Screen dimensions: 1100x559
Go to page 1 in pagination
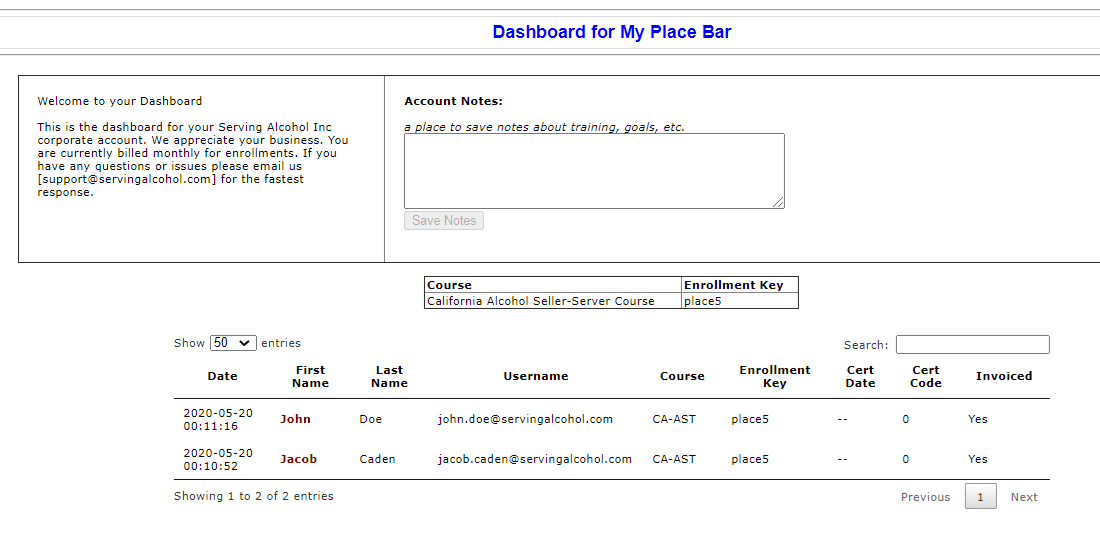coord(981,497)
